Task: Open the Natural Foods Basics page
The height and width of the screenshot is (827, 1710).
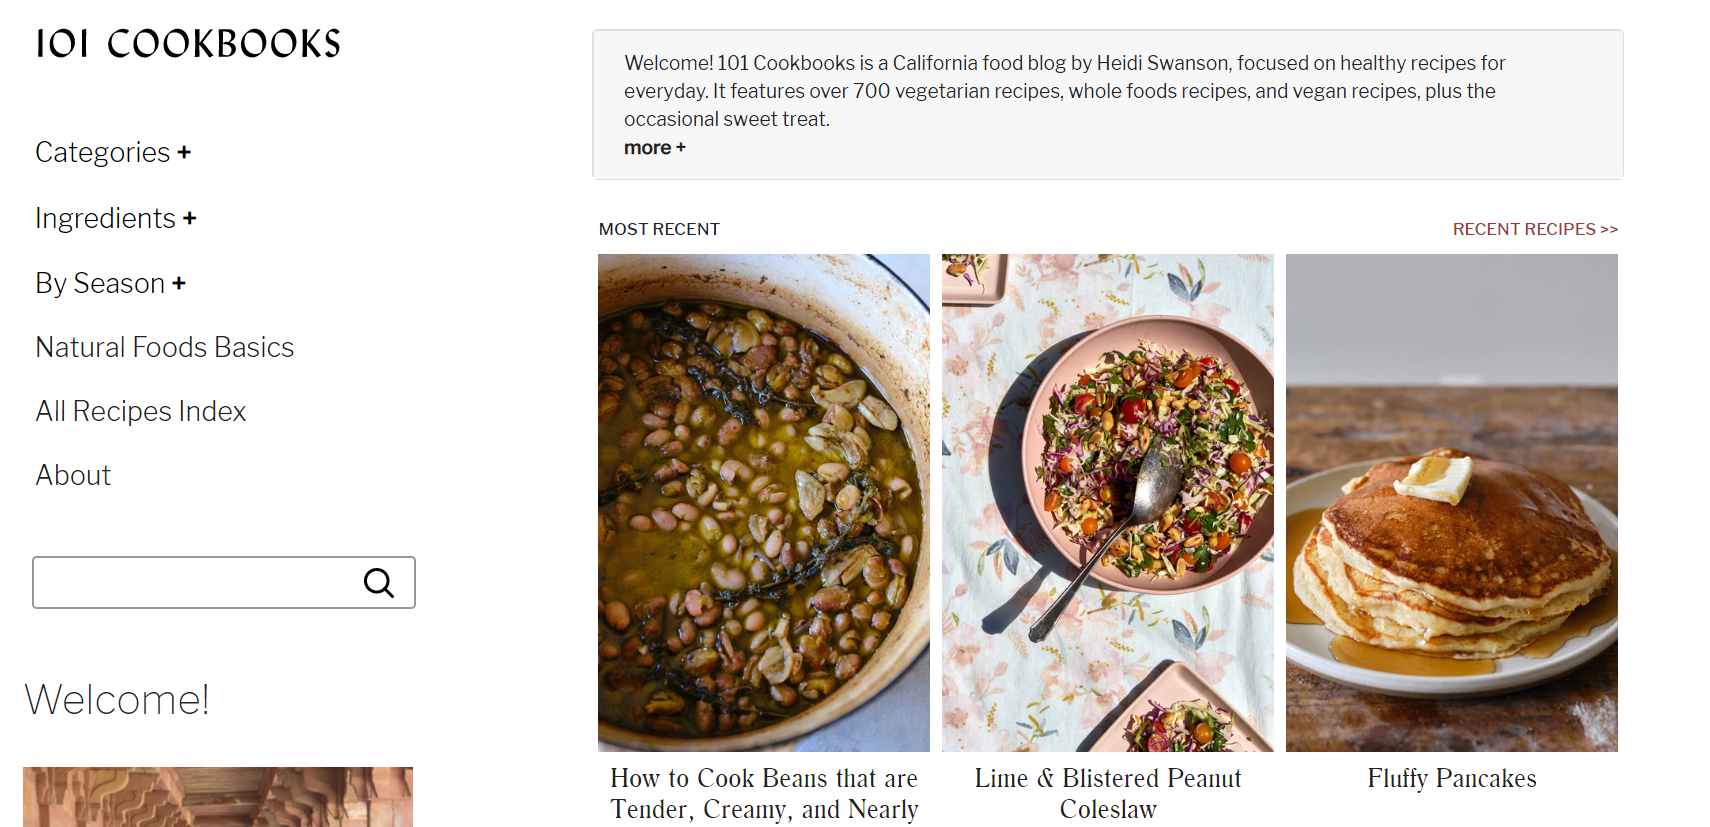Action: click(164, 347)
